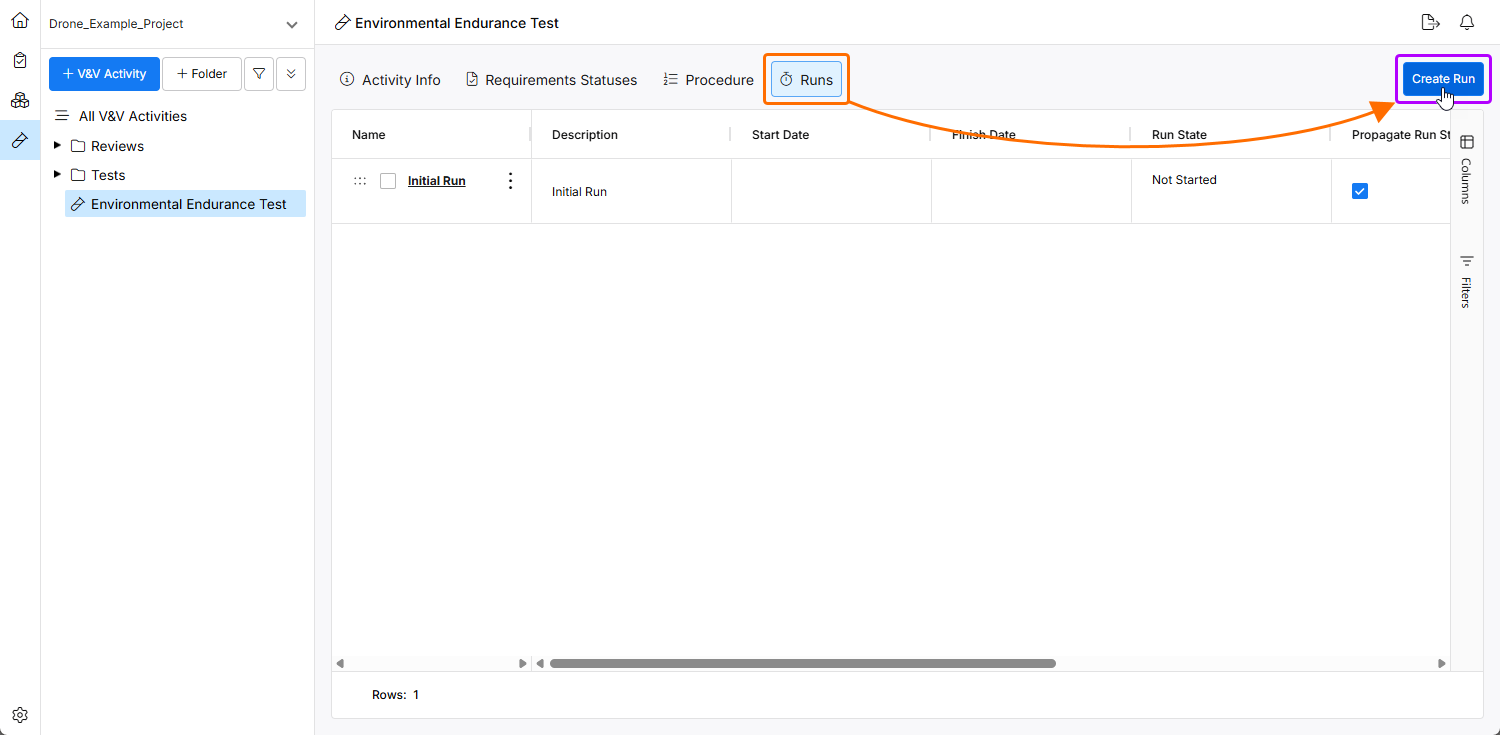Open the Columns side panel
Viewport: 1500px width, 735px height.
point(1467,168)
